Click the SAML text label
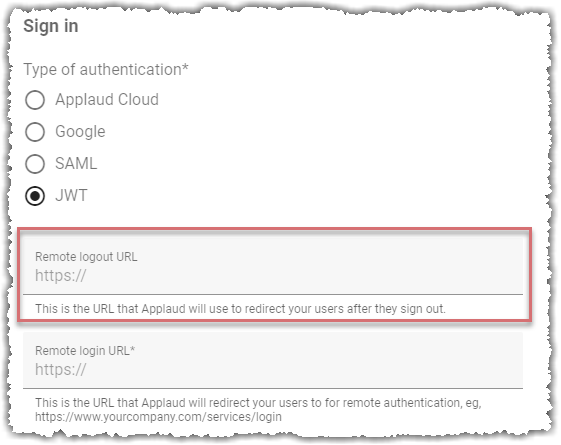561x445 pixels. 76,163
